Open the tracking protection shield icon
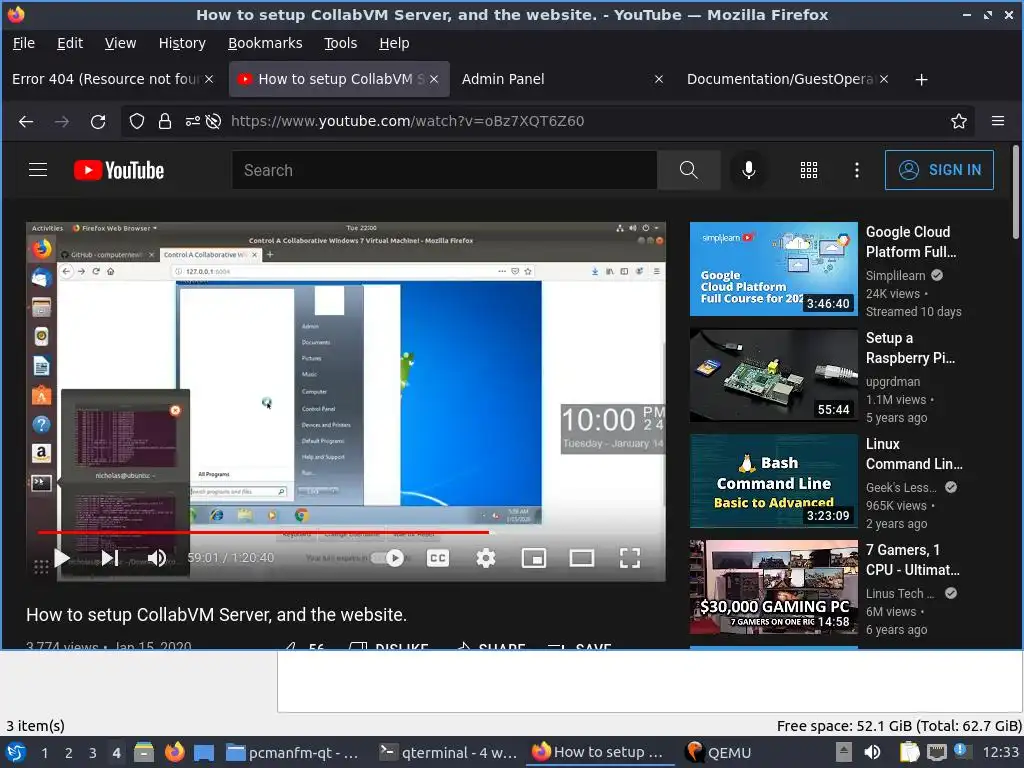The image size is (1024, 768). click(136, 121)
